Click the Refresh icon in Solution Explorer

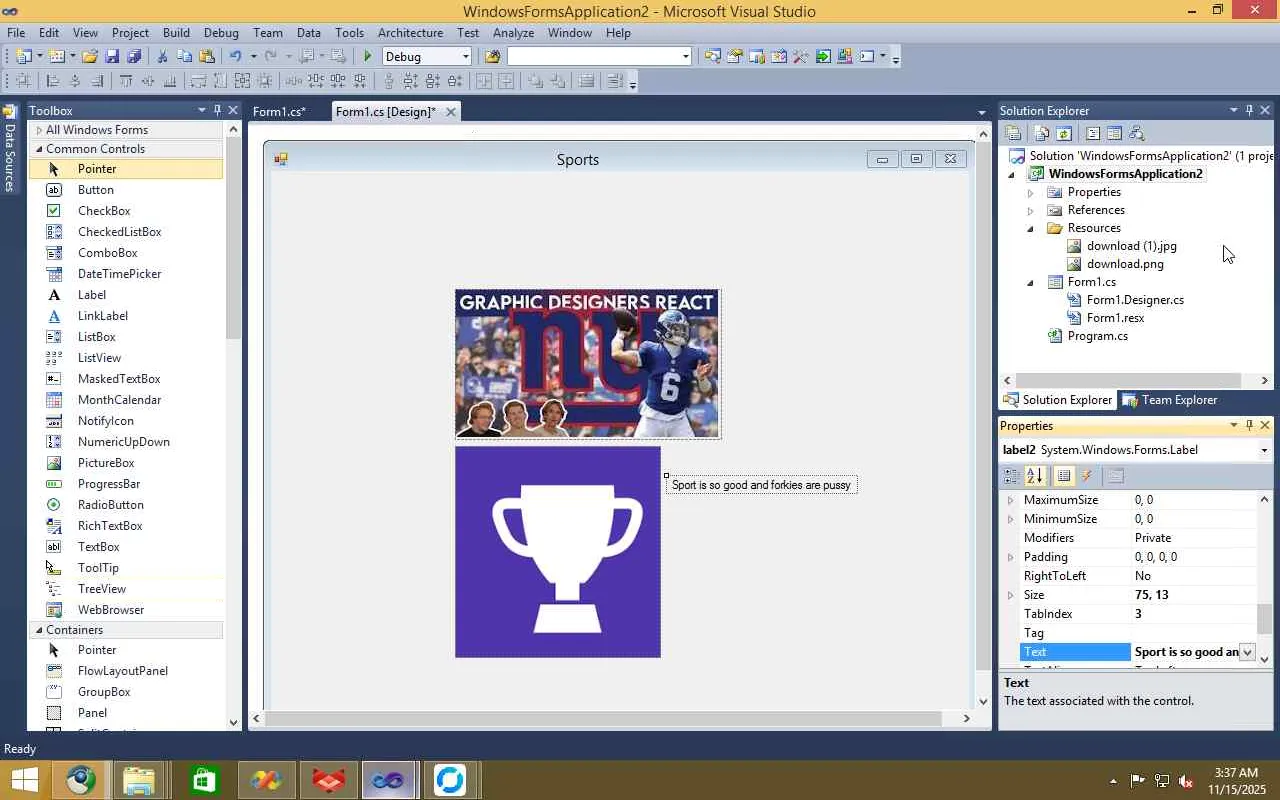[1064, 133]
